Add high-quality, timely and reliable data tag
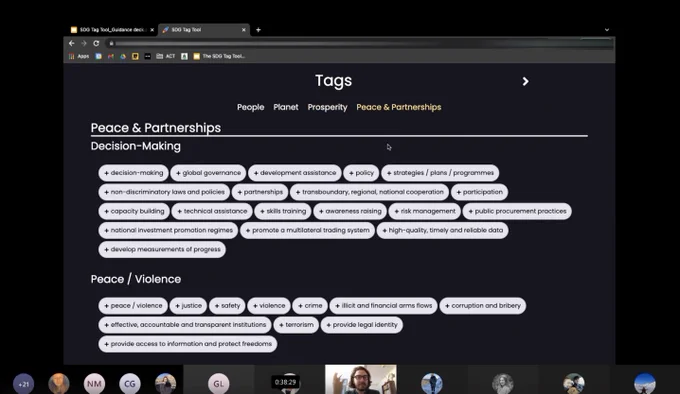680x394 pixels. tap(442, 230)
